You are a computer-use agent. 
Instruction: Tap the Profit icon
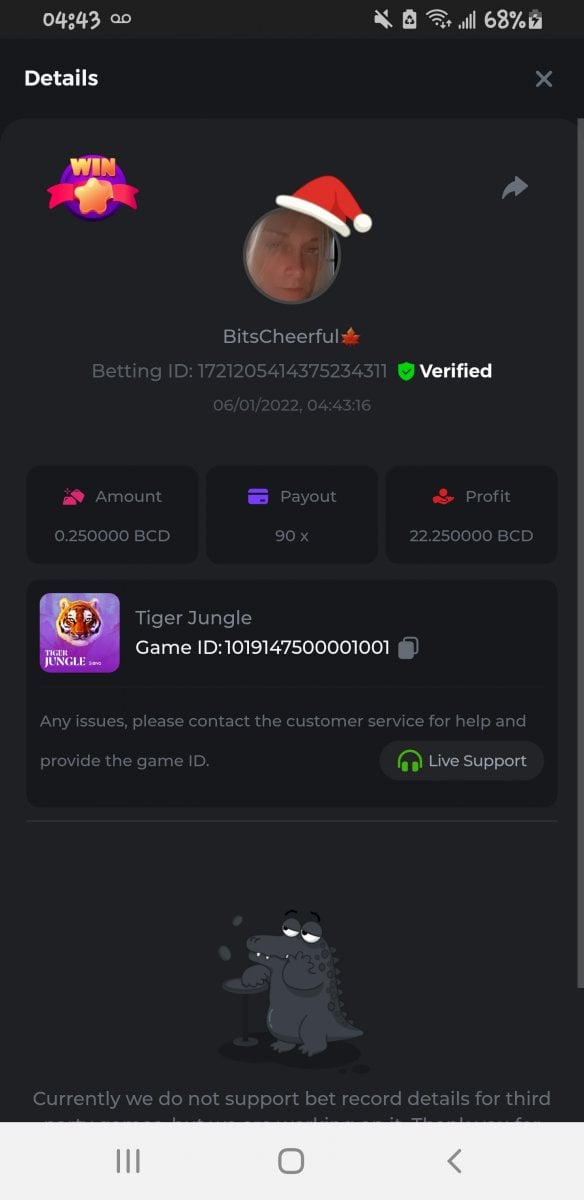(x=444, y=496)
